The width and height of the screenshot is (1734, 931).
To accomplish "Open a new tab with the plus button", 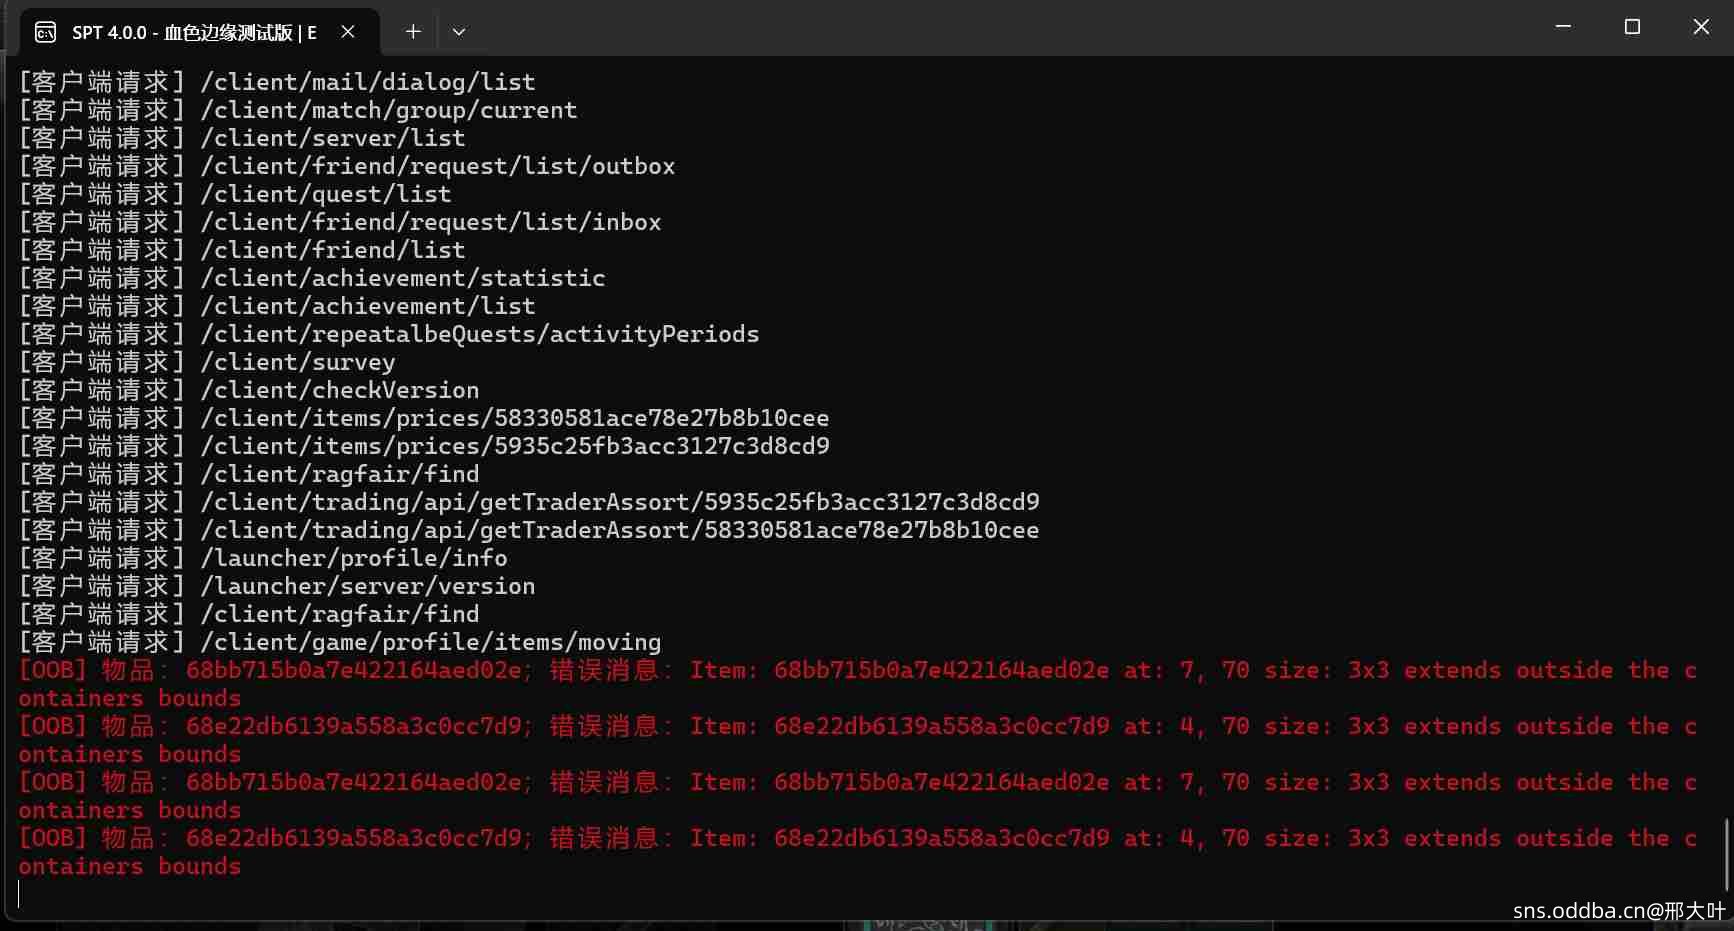I will pos(413,32).
